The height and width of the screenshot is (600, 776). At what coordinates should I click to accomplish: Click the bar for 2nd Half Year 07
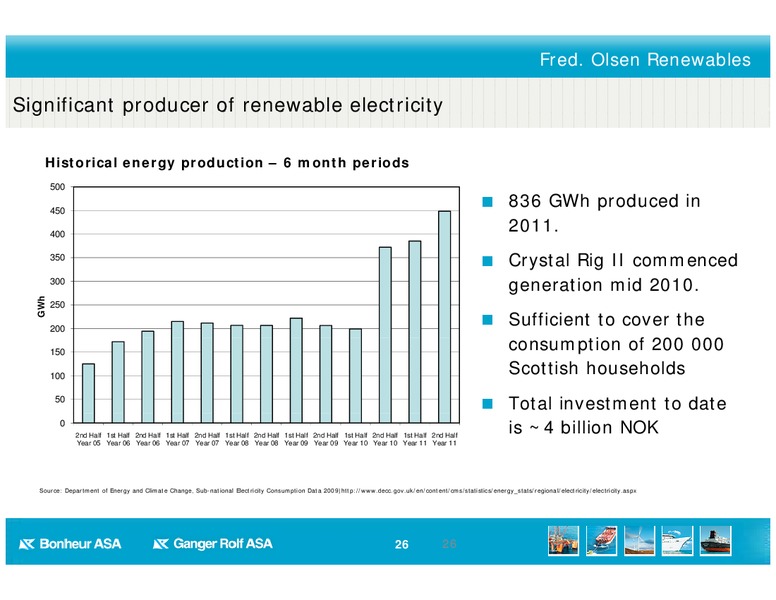[x=207, y=373]
